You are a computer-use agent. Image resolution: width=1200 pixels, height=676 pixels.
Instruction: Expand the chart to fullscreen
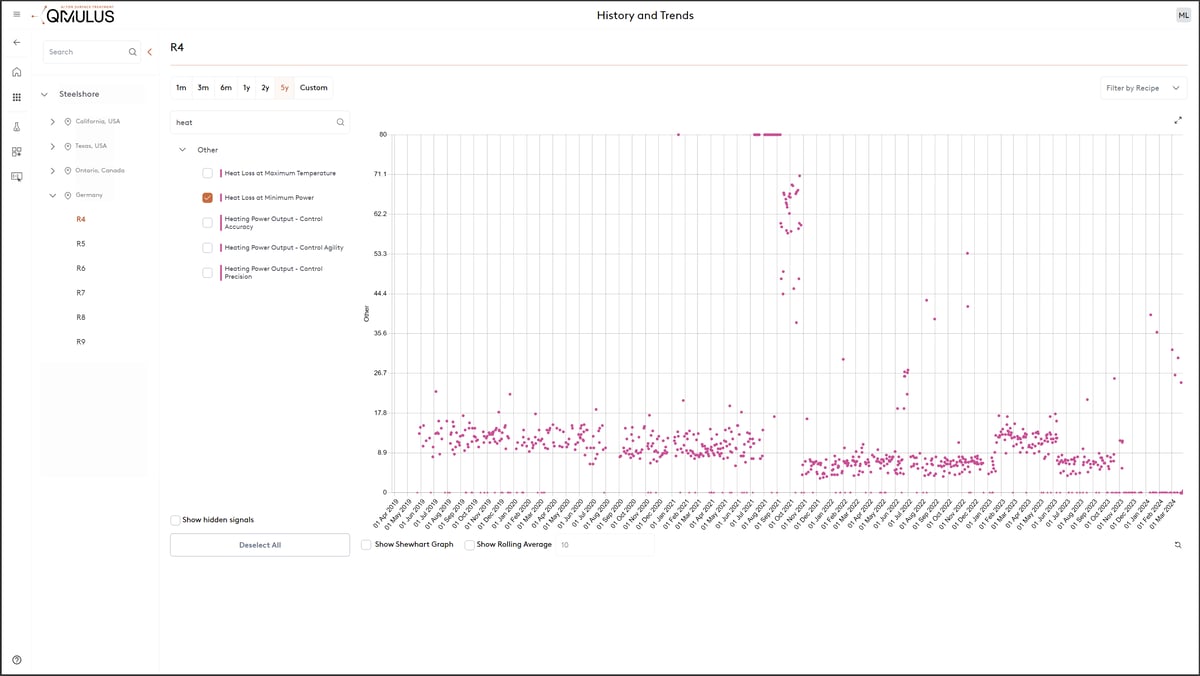coord(1178,121)
